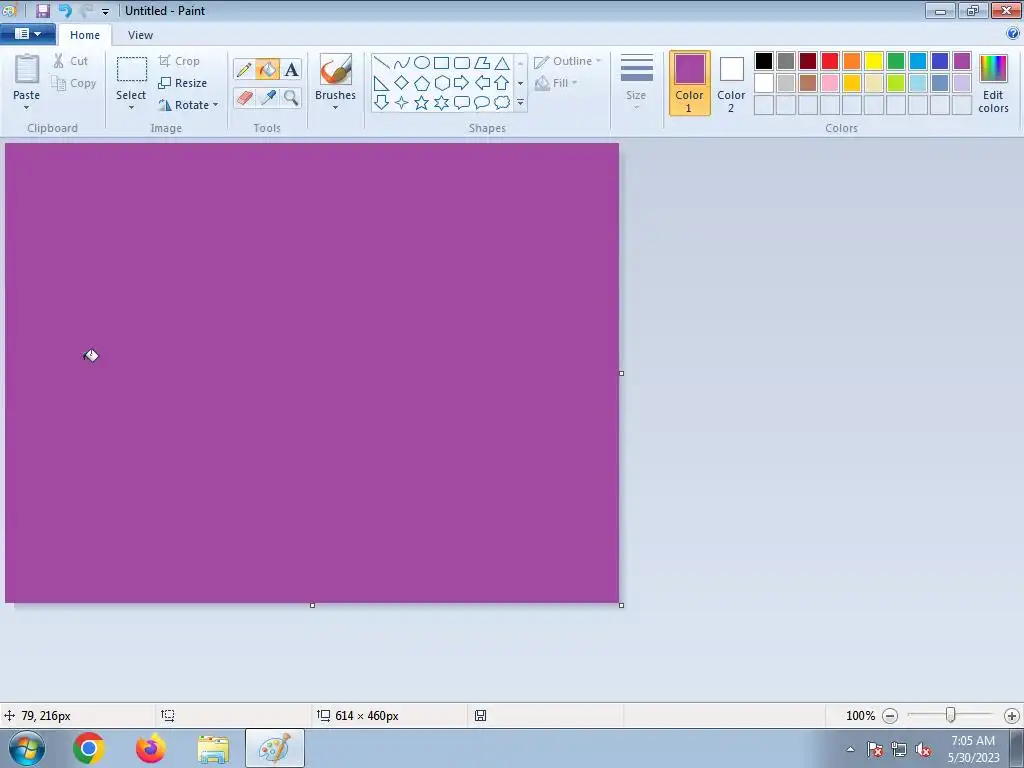Click the Brushes button
Screen dimensions: 1024x768
coord(335,76)
